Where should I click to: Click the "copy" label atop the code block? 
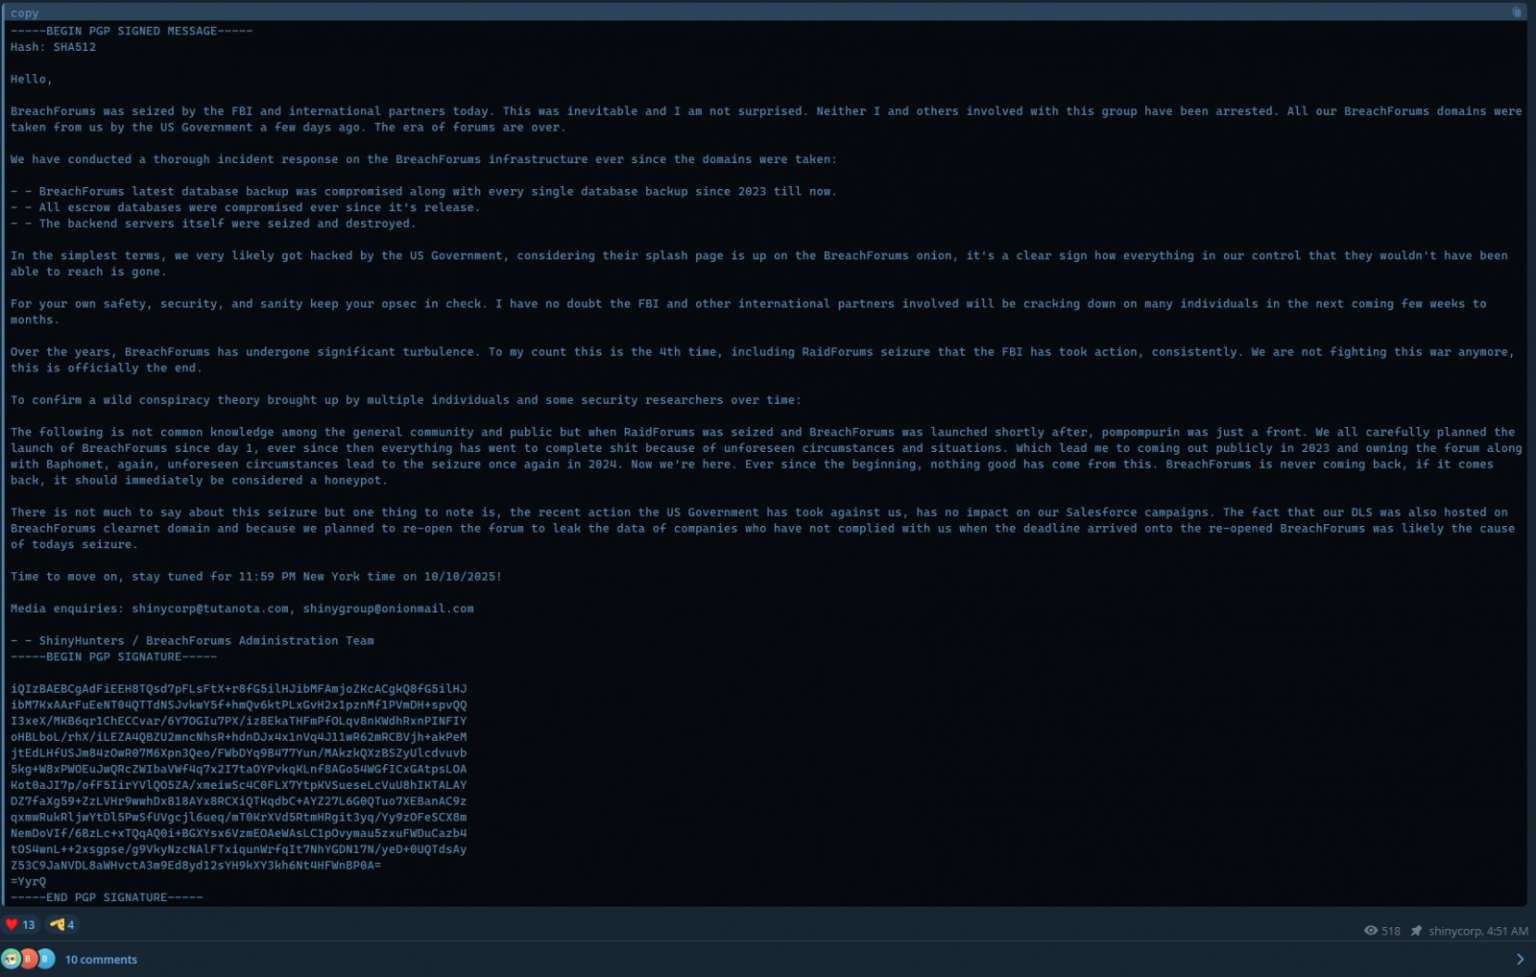[24, 13]
